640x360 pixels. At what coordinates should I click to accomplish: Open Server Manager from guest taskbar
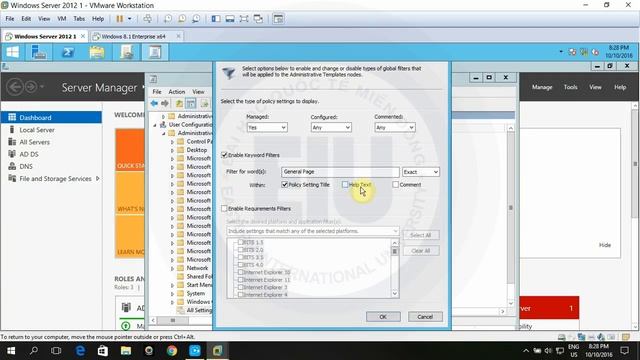(38, 52)
